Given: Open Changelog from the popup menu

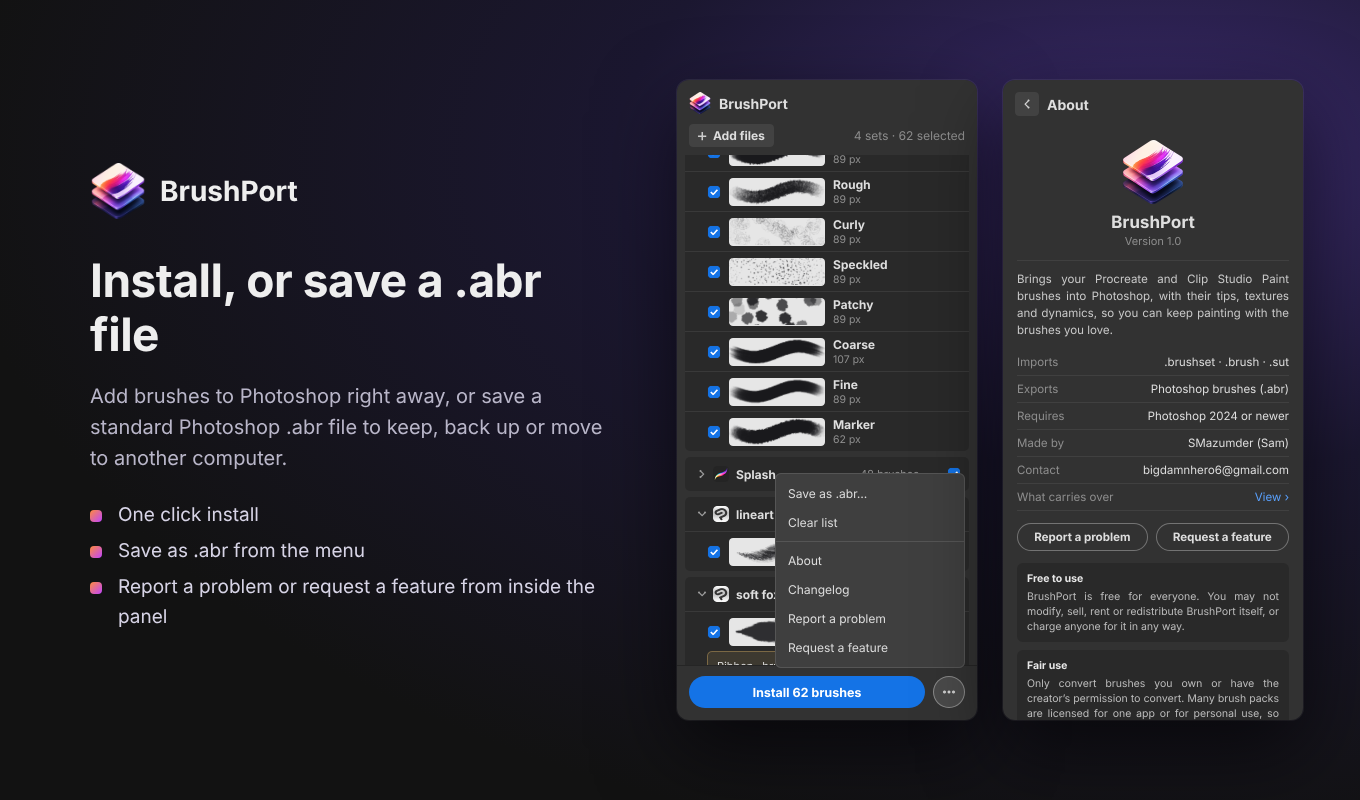Looking at the screenshot, I should click(x=869, y=590).
